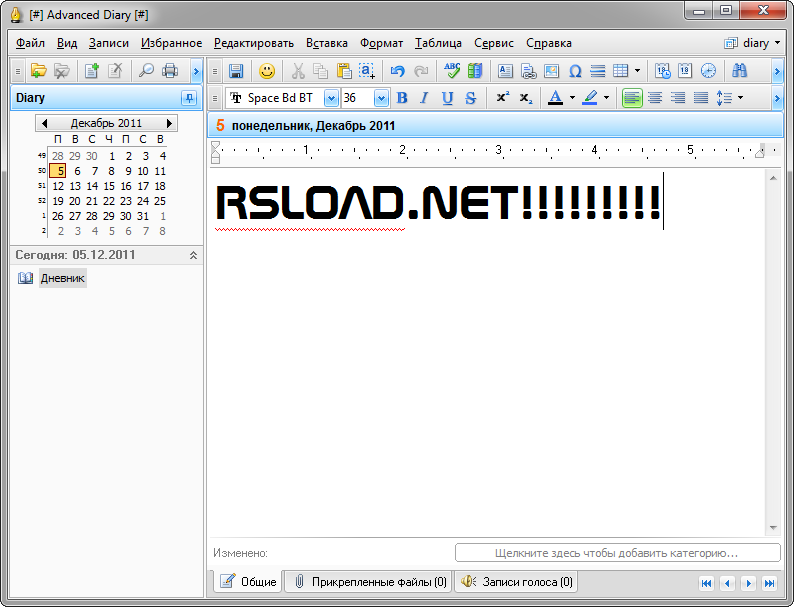Toggle strikethrough formatting
Screen dimensions: 794x607
coord(470,98)
